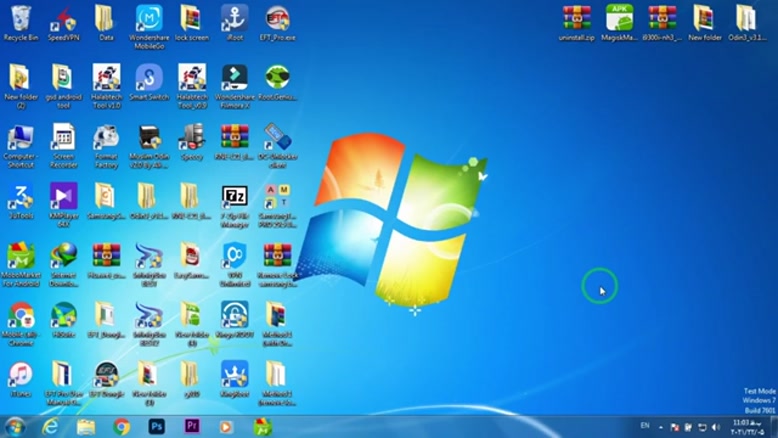Show hidden system tray icons
This screenshot has width=778, height=438.
[x=661, y=427]
